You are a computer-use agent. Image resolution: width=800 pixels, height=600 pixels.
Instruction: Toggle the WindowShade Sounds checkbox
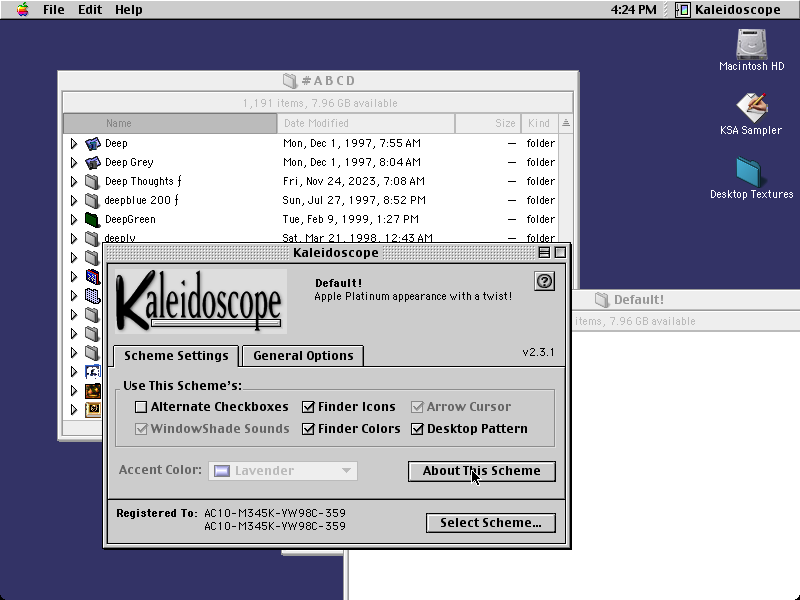point(141,429)
